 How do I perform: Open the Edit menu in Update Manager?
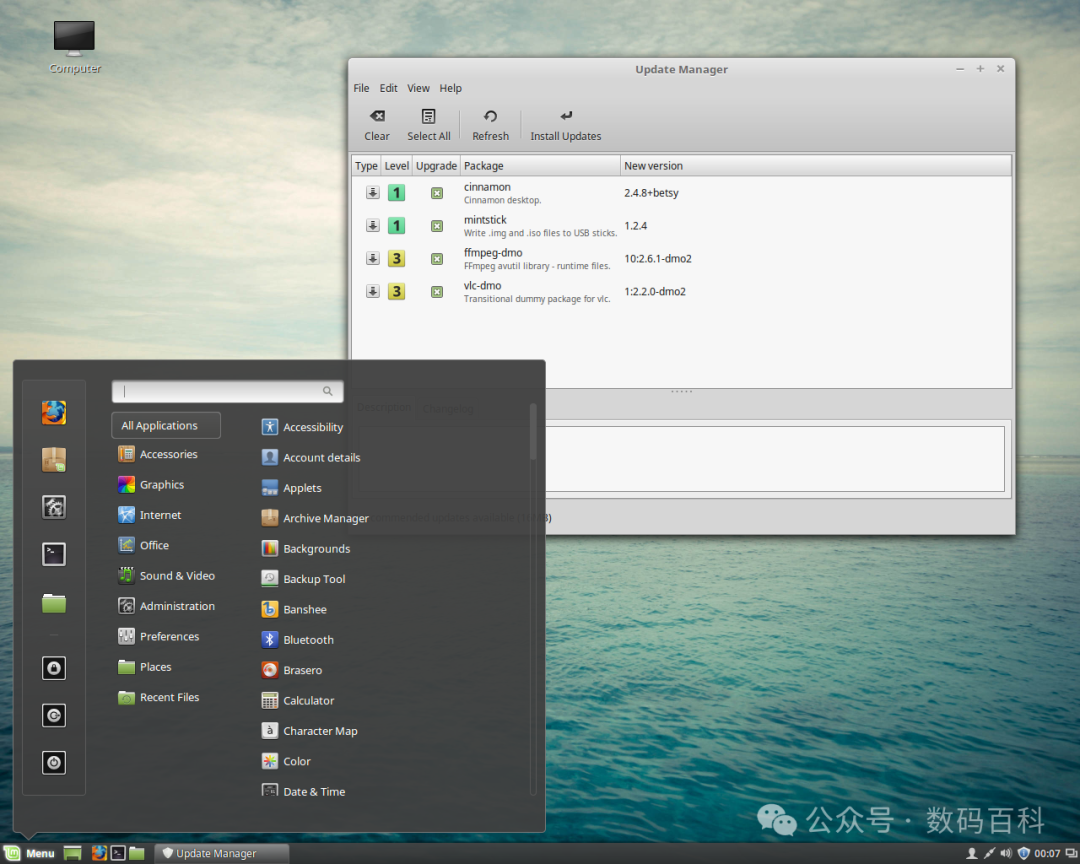[388, 88]
